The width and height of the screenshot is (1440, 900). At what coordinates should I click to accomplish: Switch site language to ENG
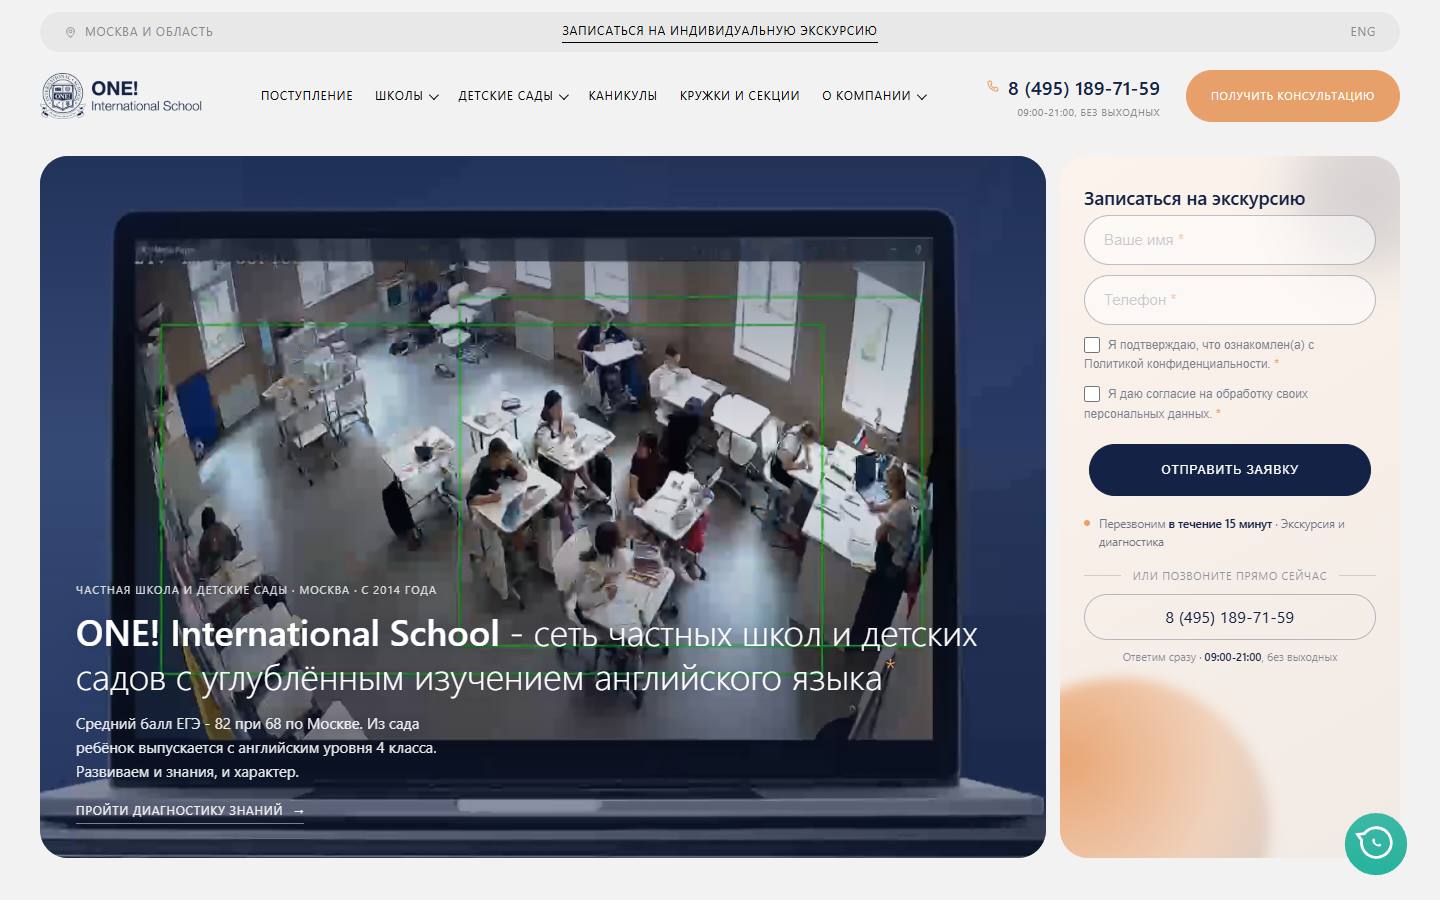pos(1363,32)
